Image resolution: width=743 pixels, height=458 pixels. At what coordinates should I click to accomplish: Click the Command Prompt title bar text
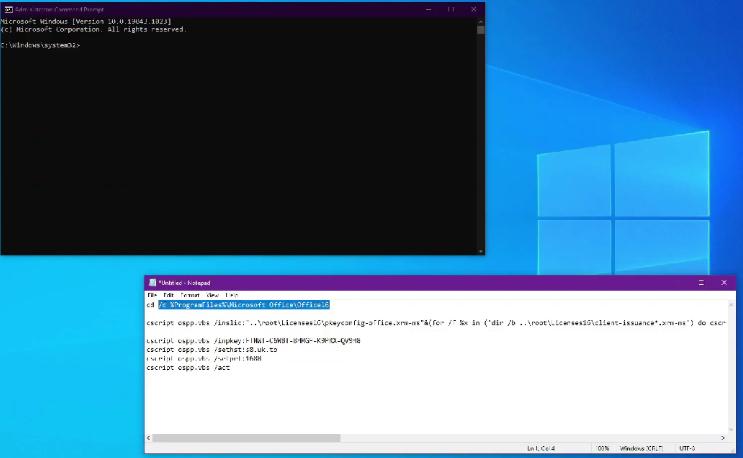pyautogui.click(x=59, y=9)
